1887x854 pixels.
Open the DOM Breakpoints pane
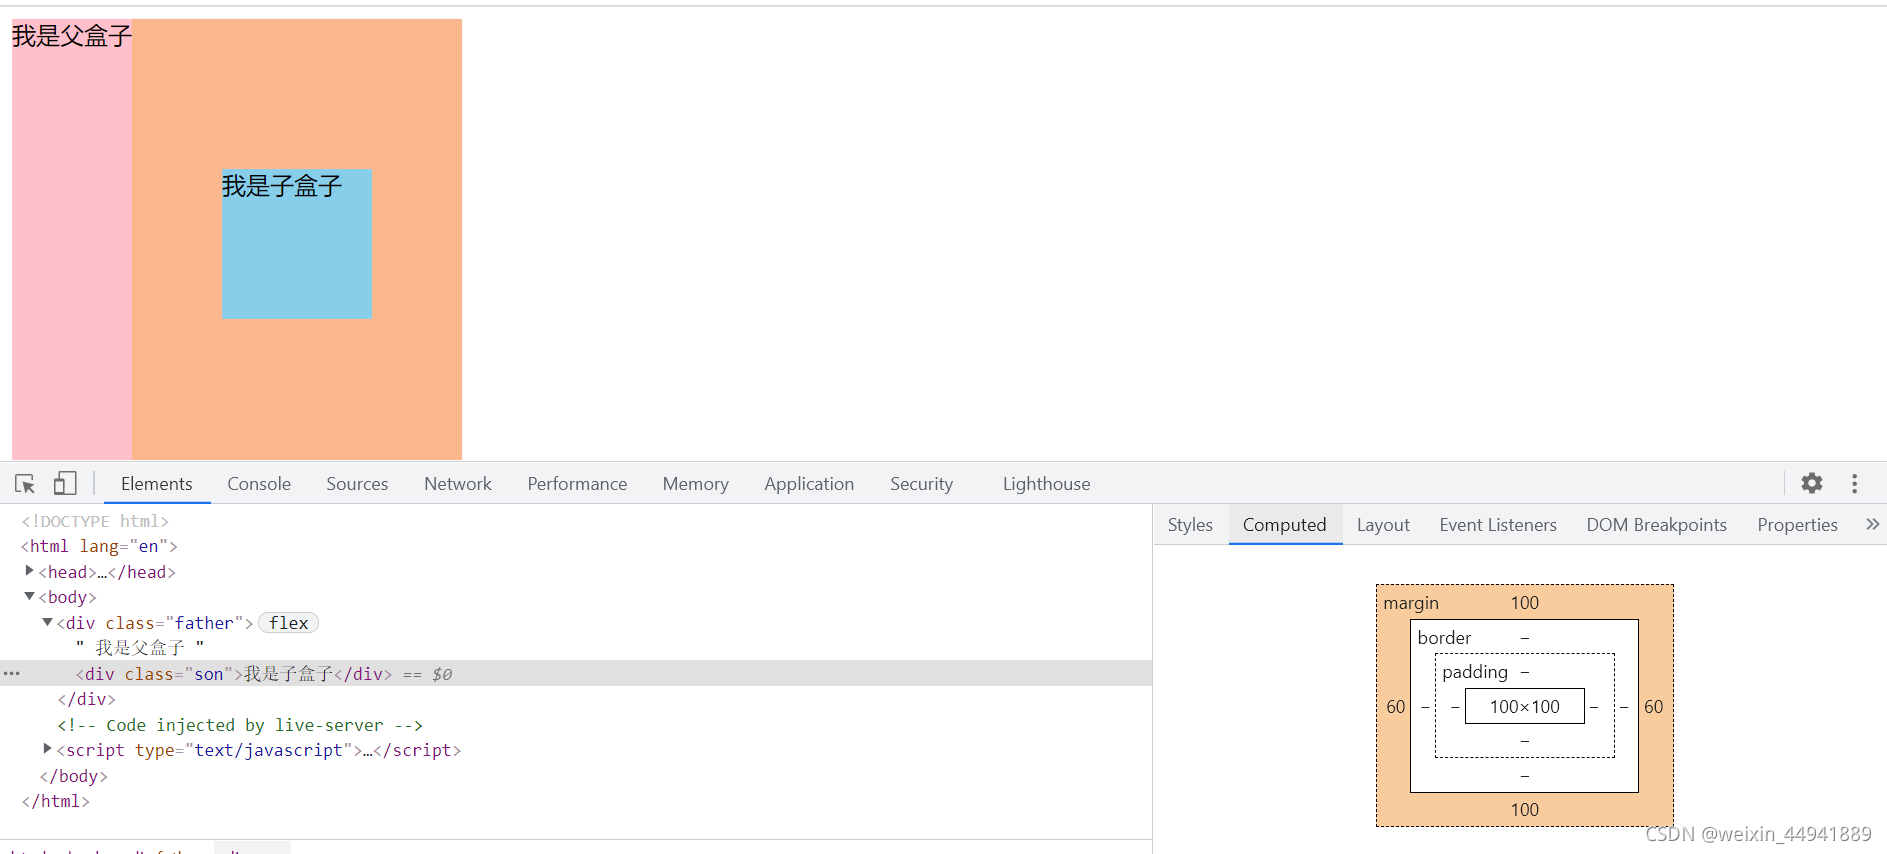point(1656,525)
